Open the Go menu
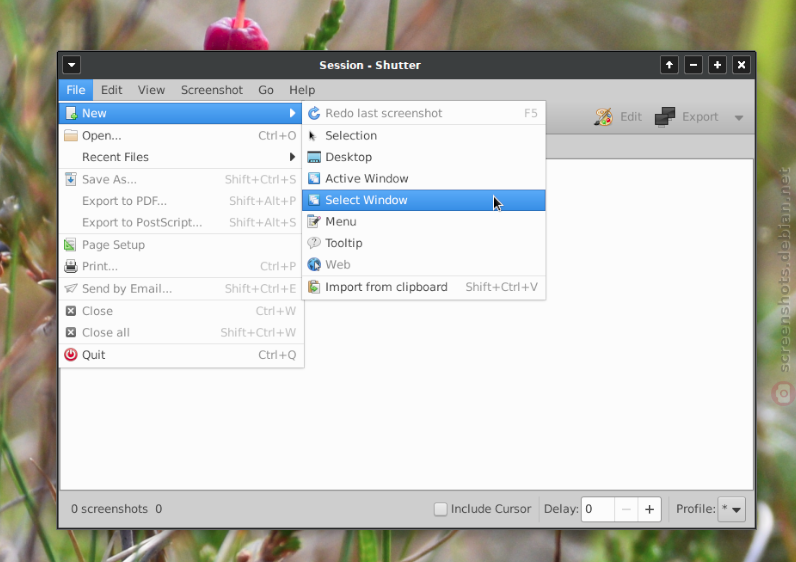796x562 pixels. pyautogui.click(x=266, y=90)
